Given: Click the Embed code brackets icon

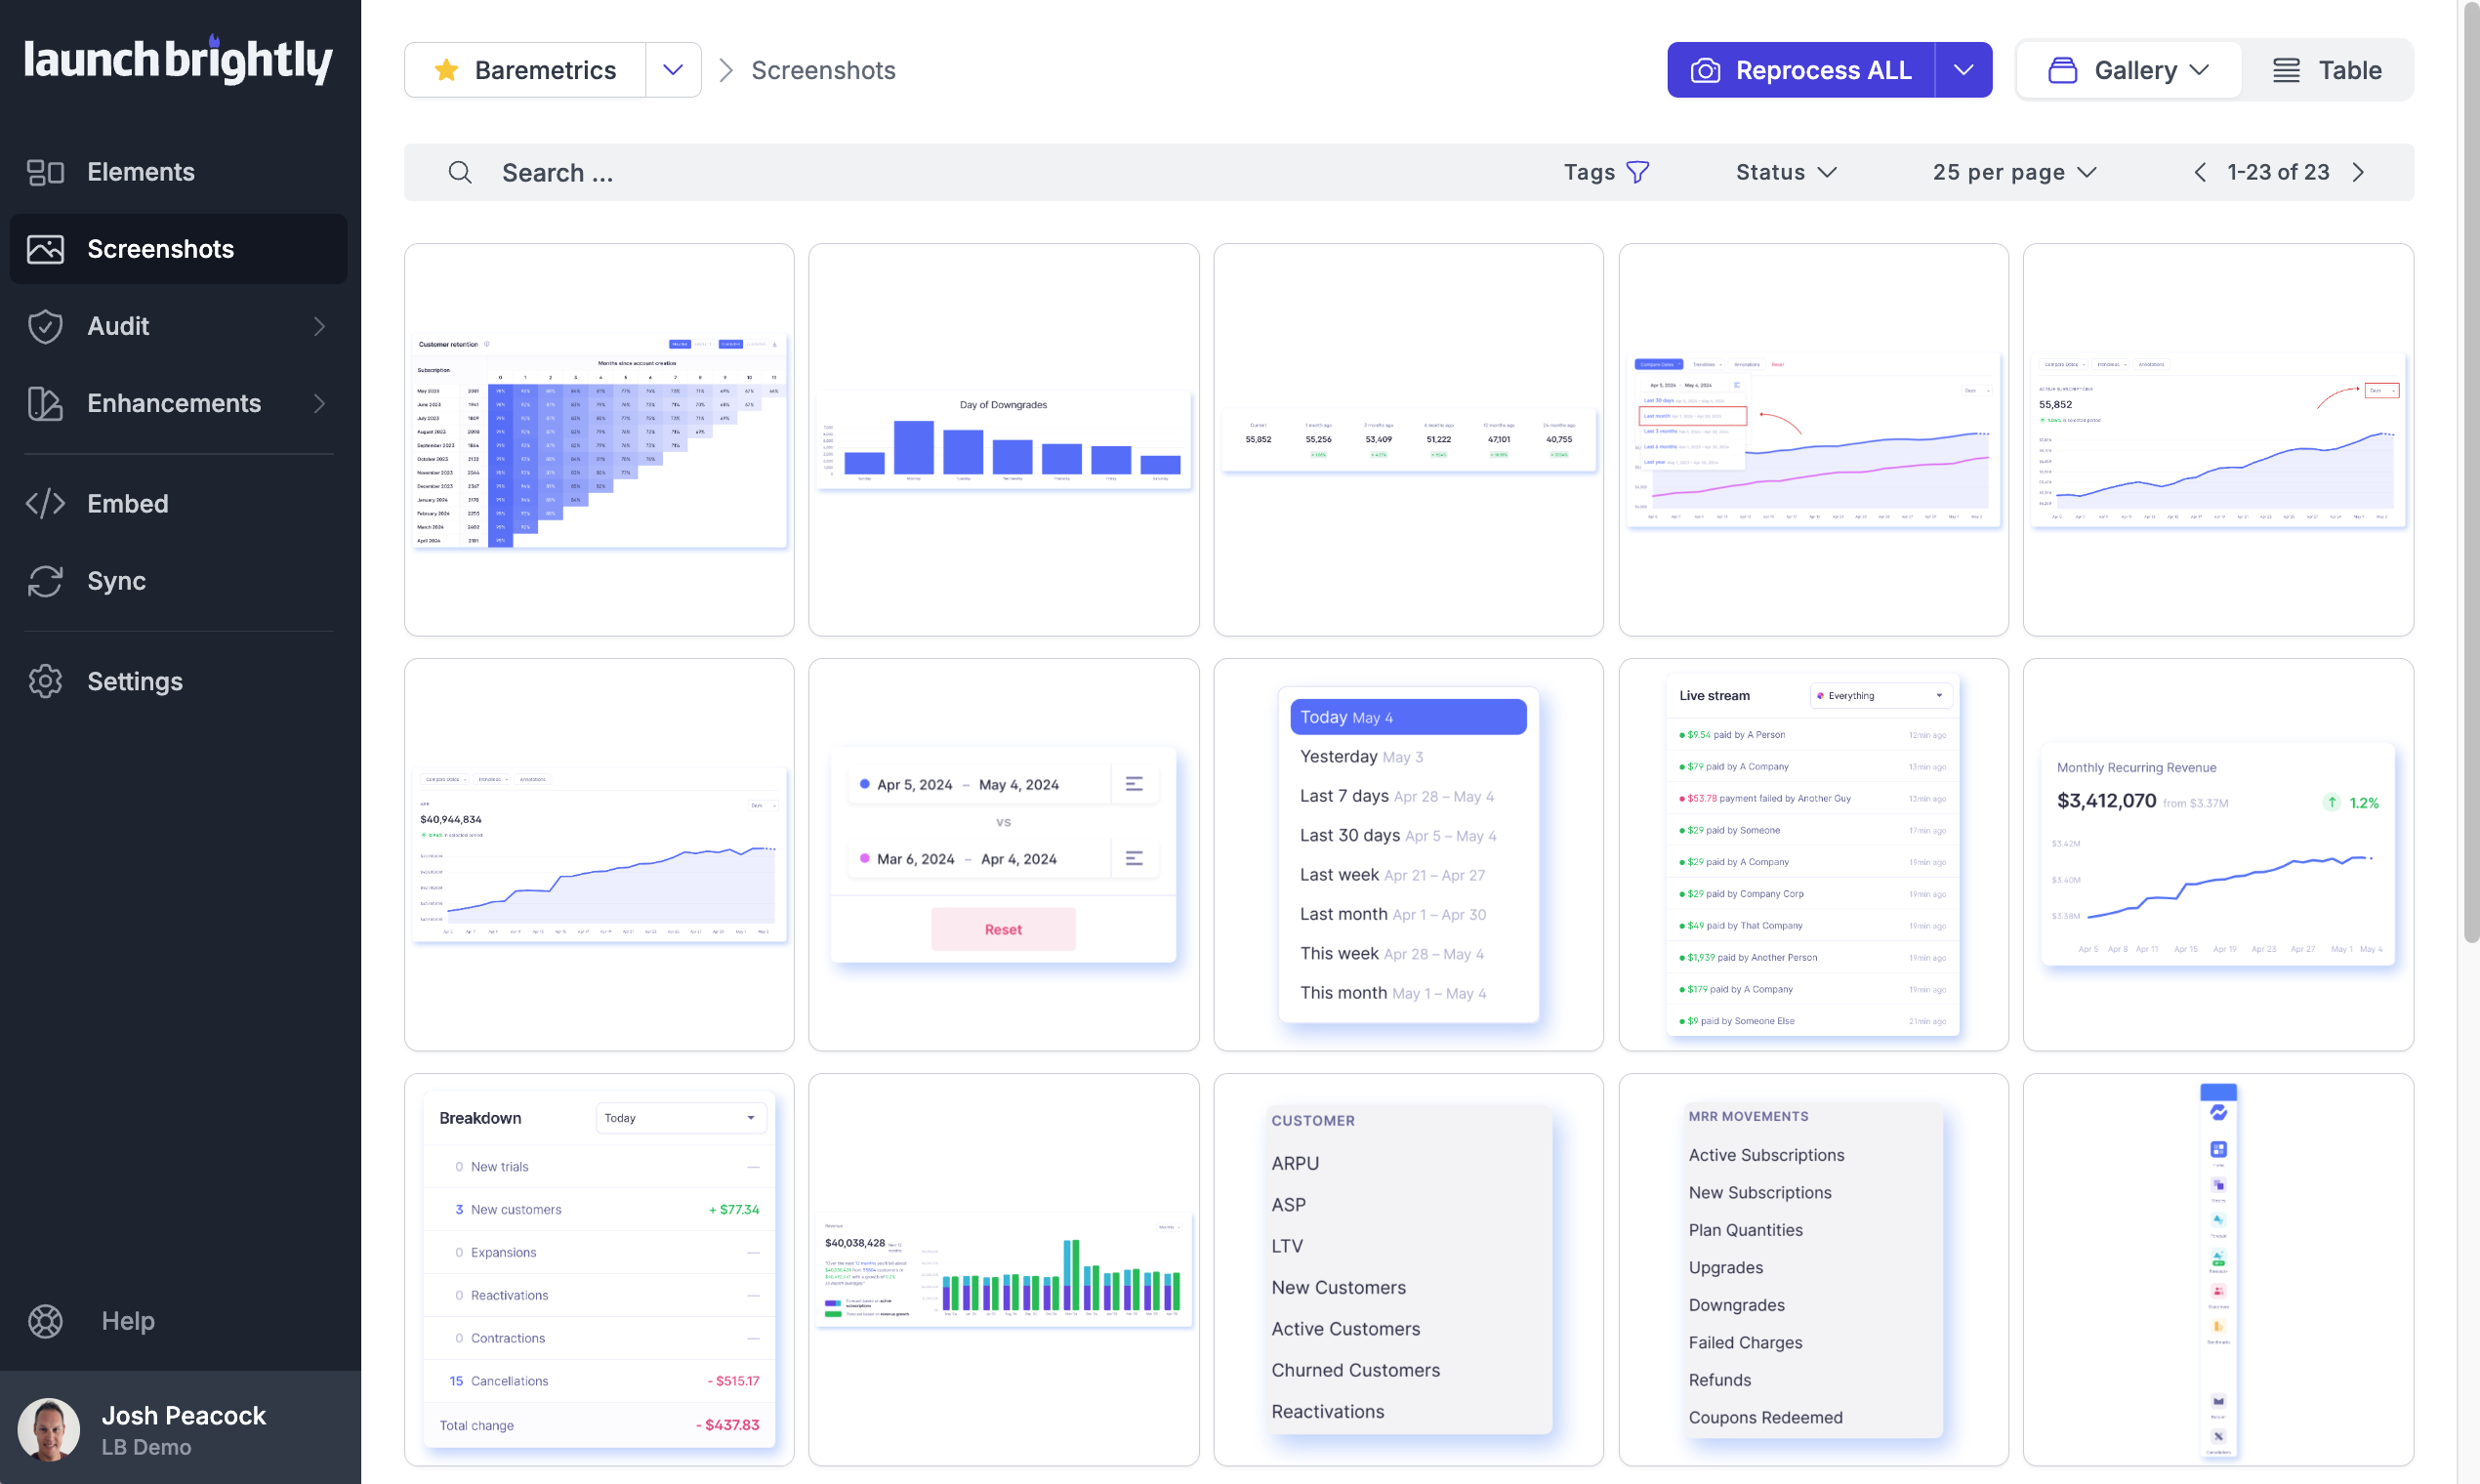Looking at the screenshot, I should 45,503.
